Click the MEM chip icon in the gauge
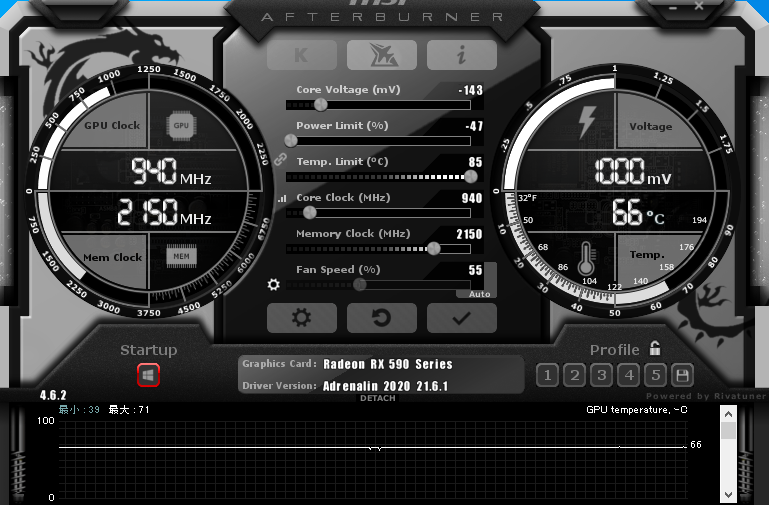 pos(181,256)
